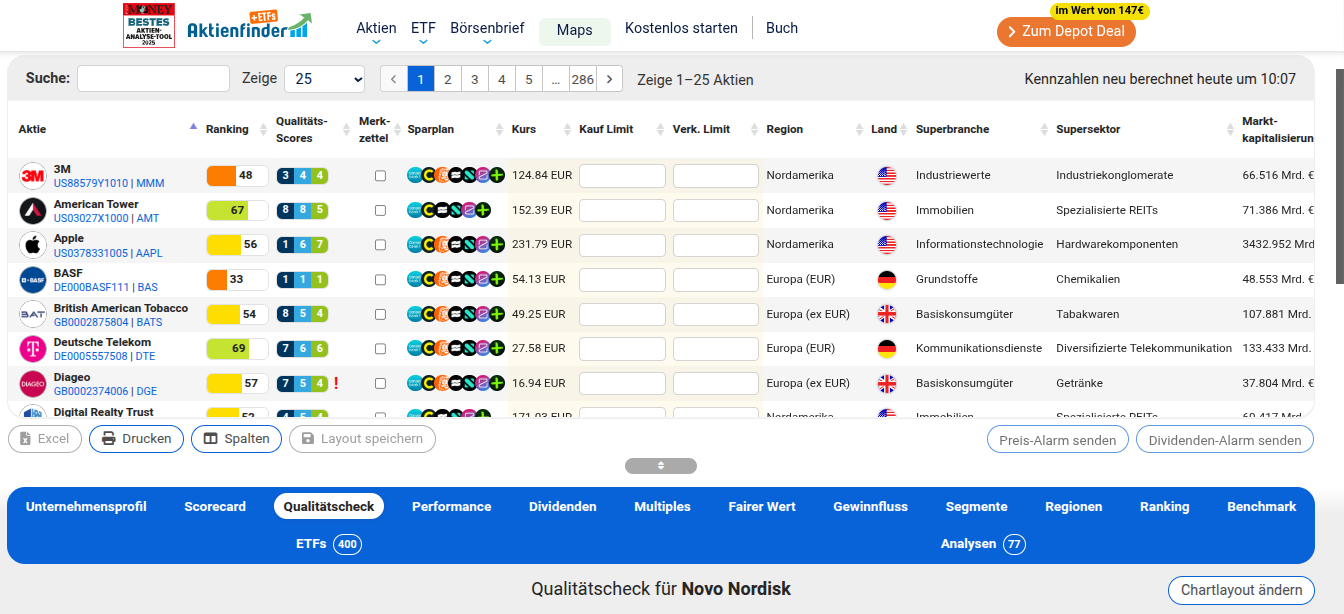This screenshot has height=614, width=1344.
Task: Open the Zeige rows-per-page dropdown
Action: click(325, 79)
